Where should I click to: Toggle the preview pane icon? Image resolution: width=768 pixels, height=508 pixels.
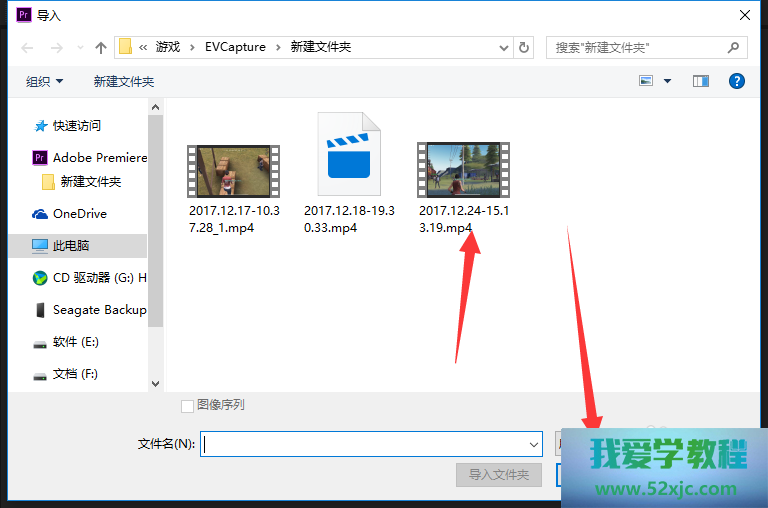pyautogui.click(x=701, y=81)
